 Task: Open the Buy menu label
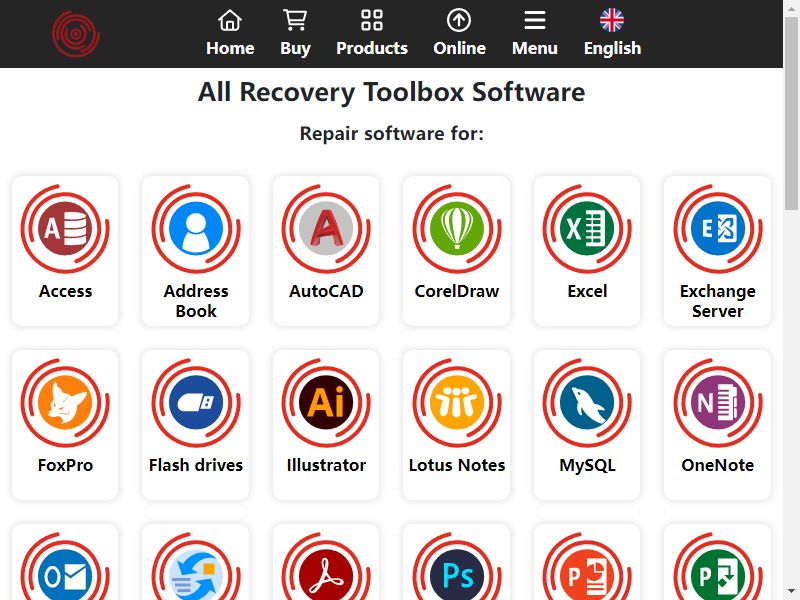[x=295, y=48]
